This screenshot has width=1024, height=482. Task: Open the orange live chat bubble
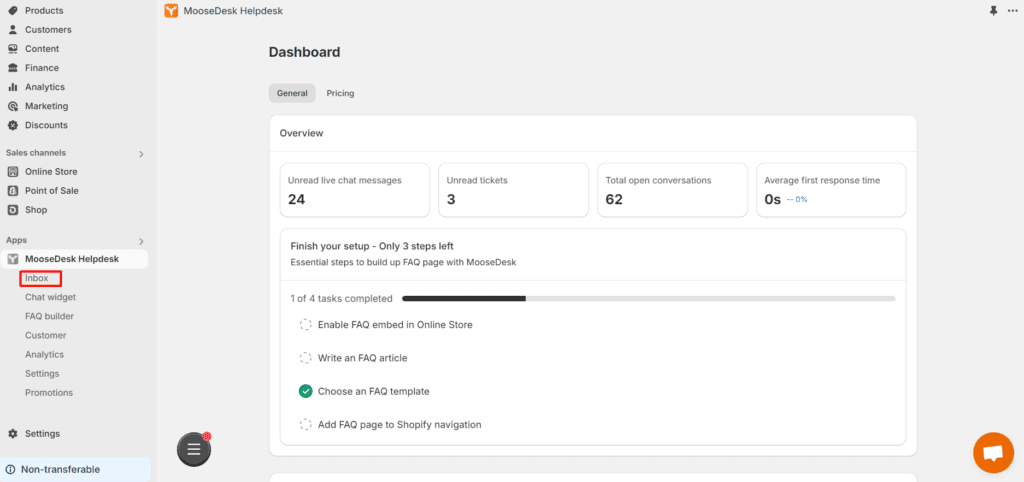[x=993, y=453]
